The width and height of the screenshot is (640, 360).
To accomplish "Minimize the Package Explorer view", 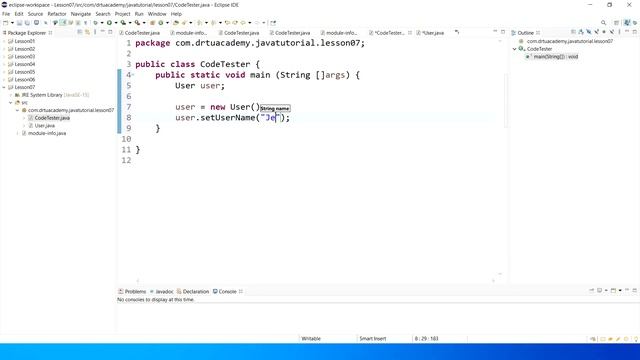I will tap(103, 32).
